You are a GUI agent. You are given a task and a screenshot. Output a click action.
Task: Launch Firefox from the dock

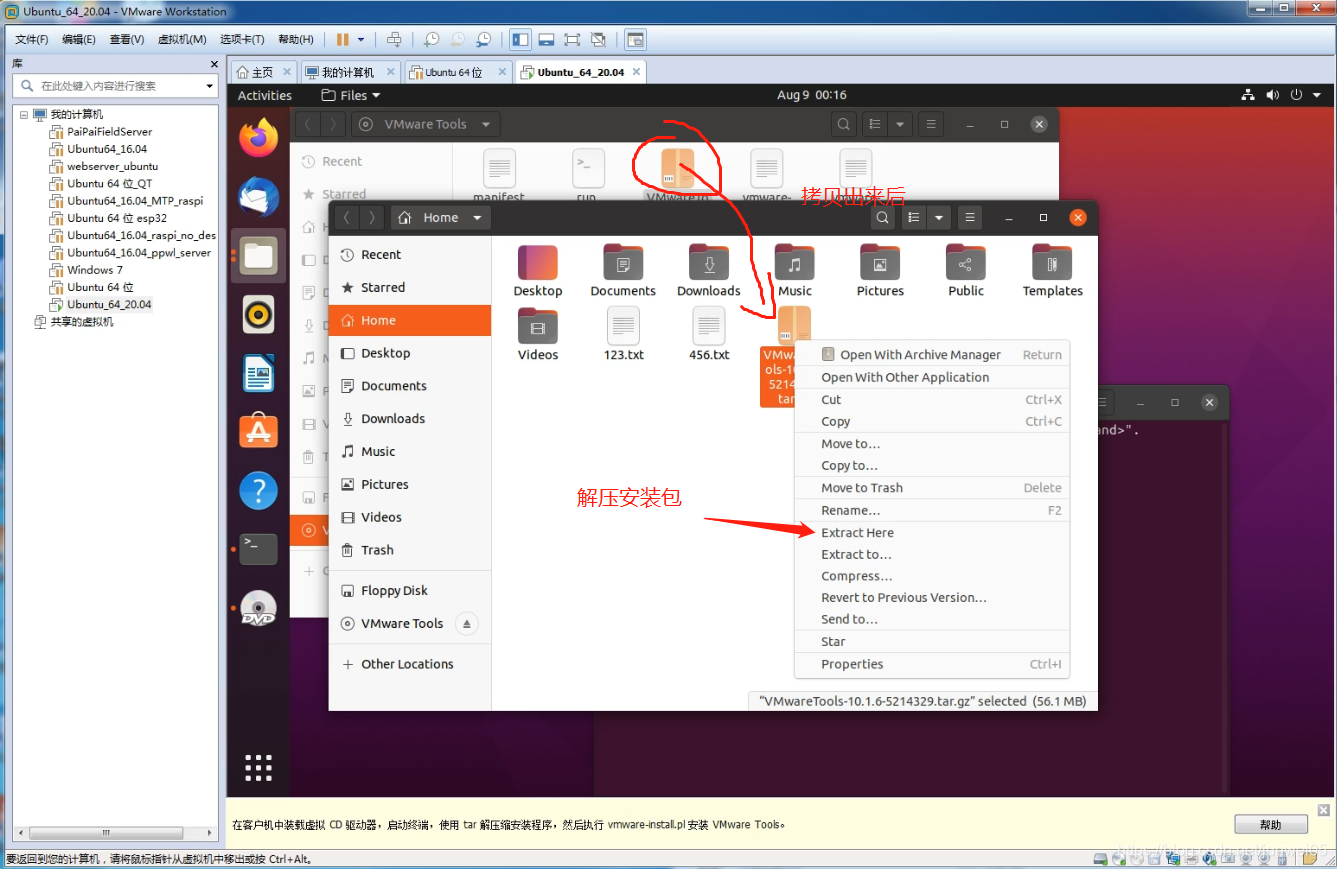(x=259, y=137)
